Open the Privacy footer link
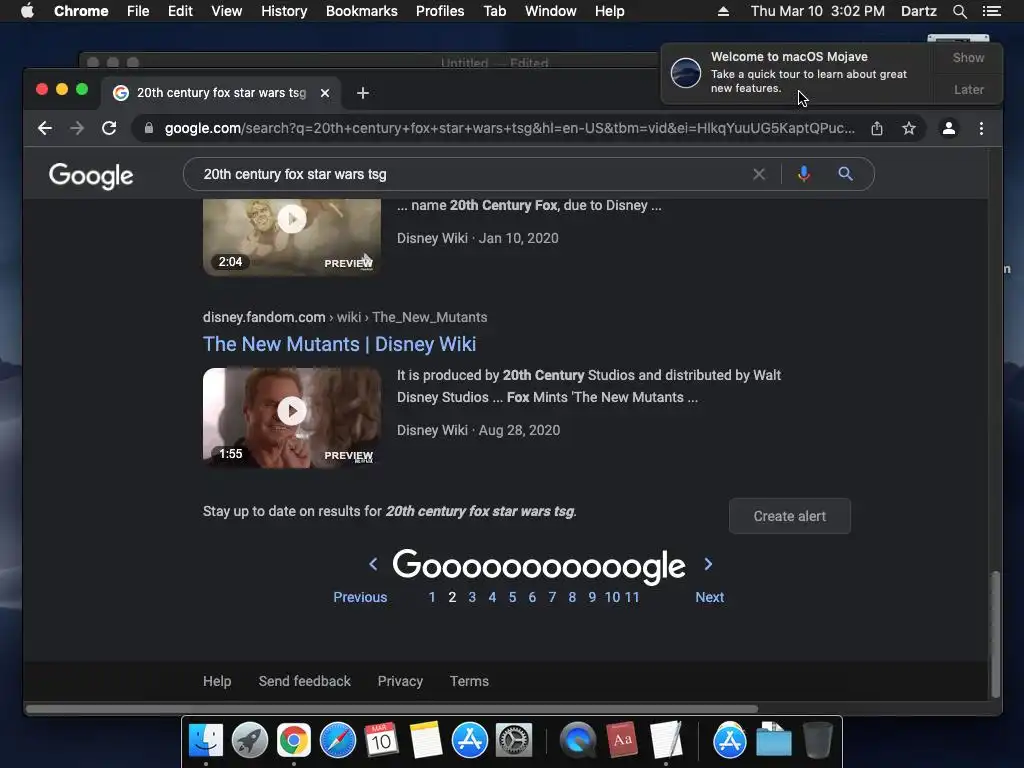This screenshot has width=1024, height=768. pos(400,681)
